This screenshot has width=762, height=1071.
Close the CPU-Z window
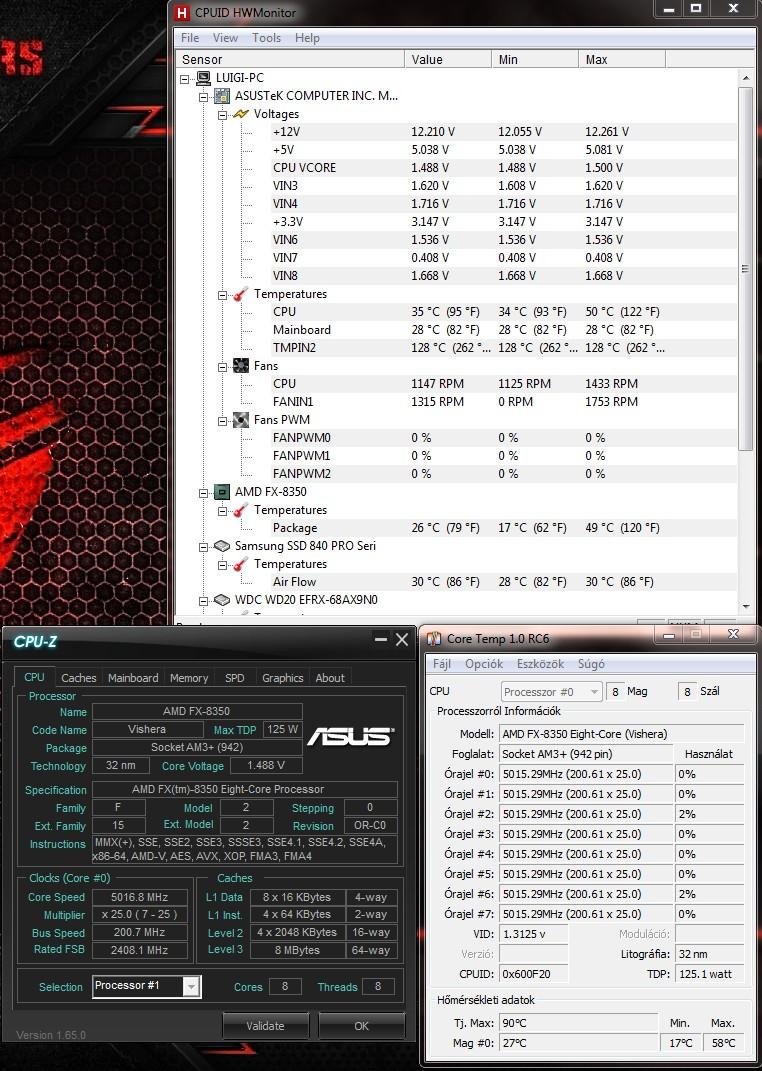click(x=401, y=640)
